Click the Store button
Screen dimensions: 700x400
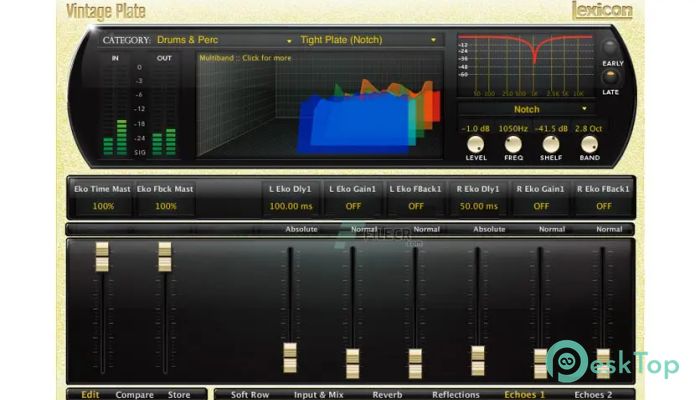(x=179, y=395)
